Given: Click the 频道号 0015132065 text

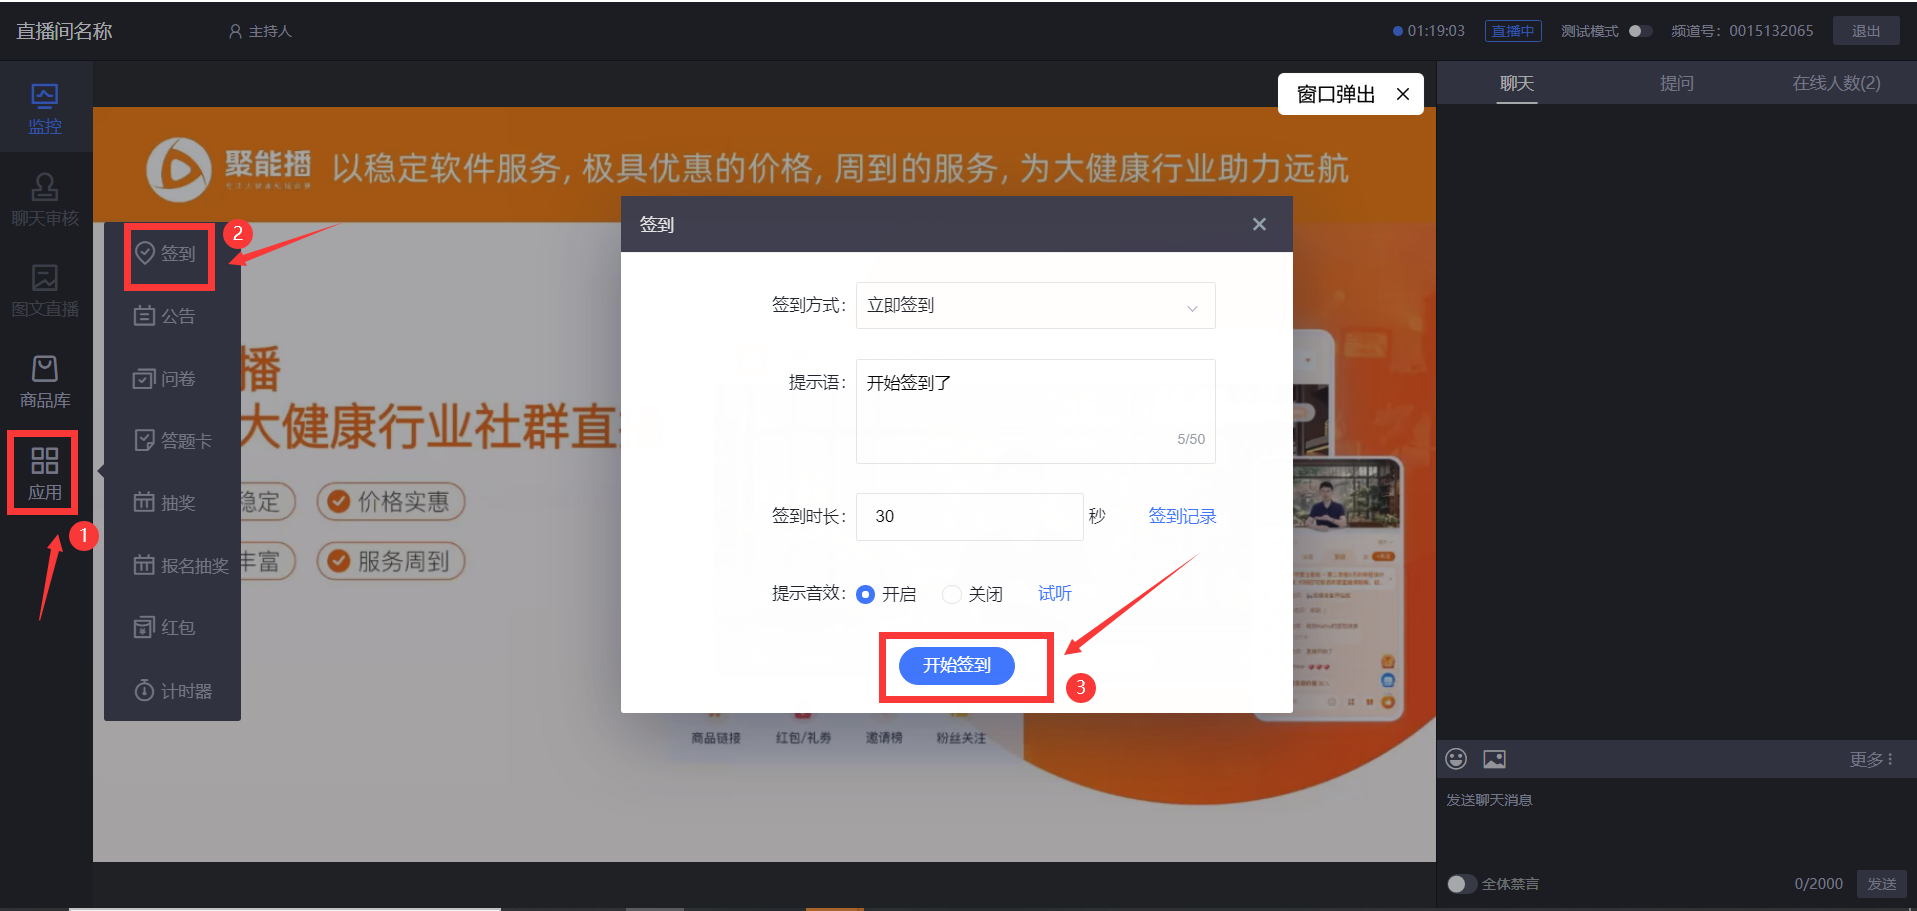Looking at the screenshot, I should pos(1742,31).
